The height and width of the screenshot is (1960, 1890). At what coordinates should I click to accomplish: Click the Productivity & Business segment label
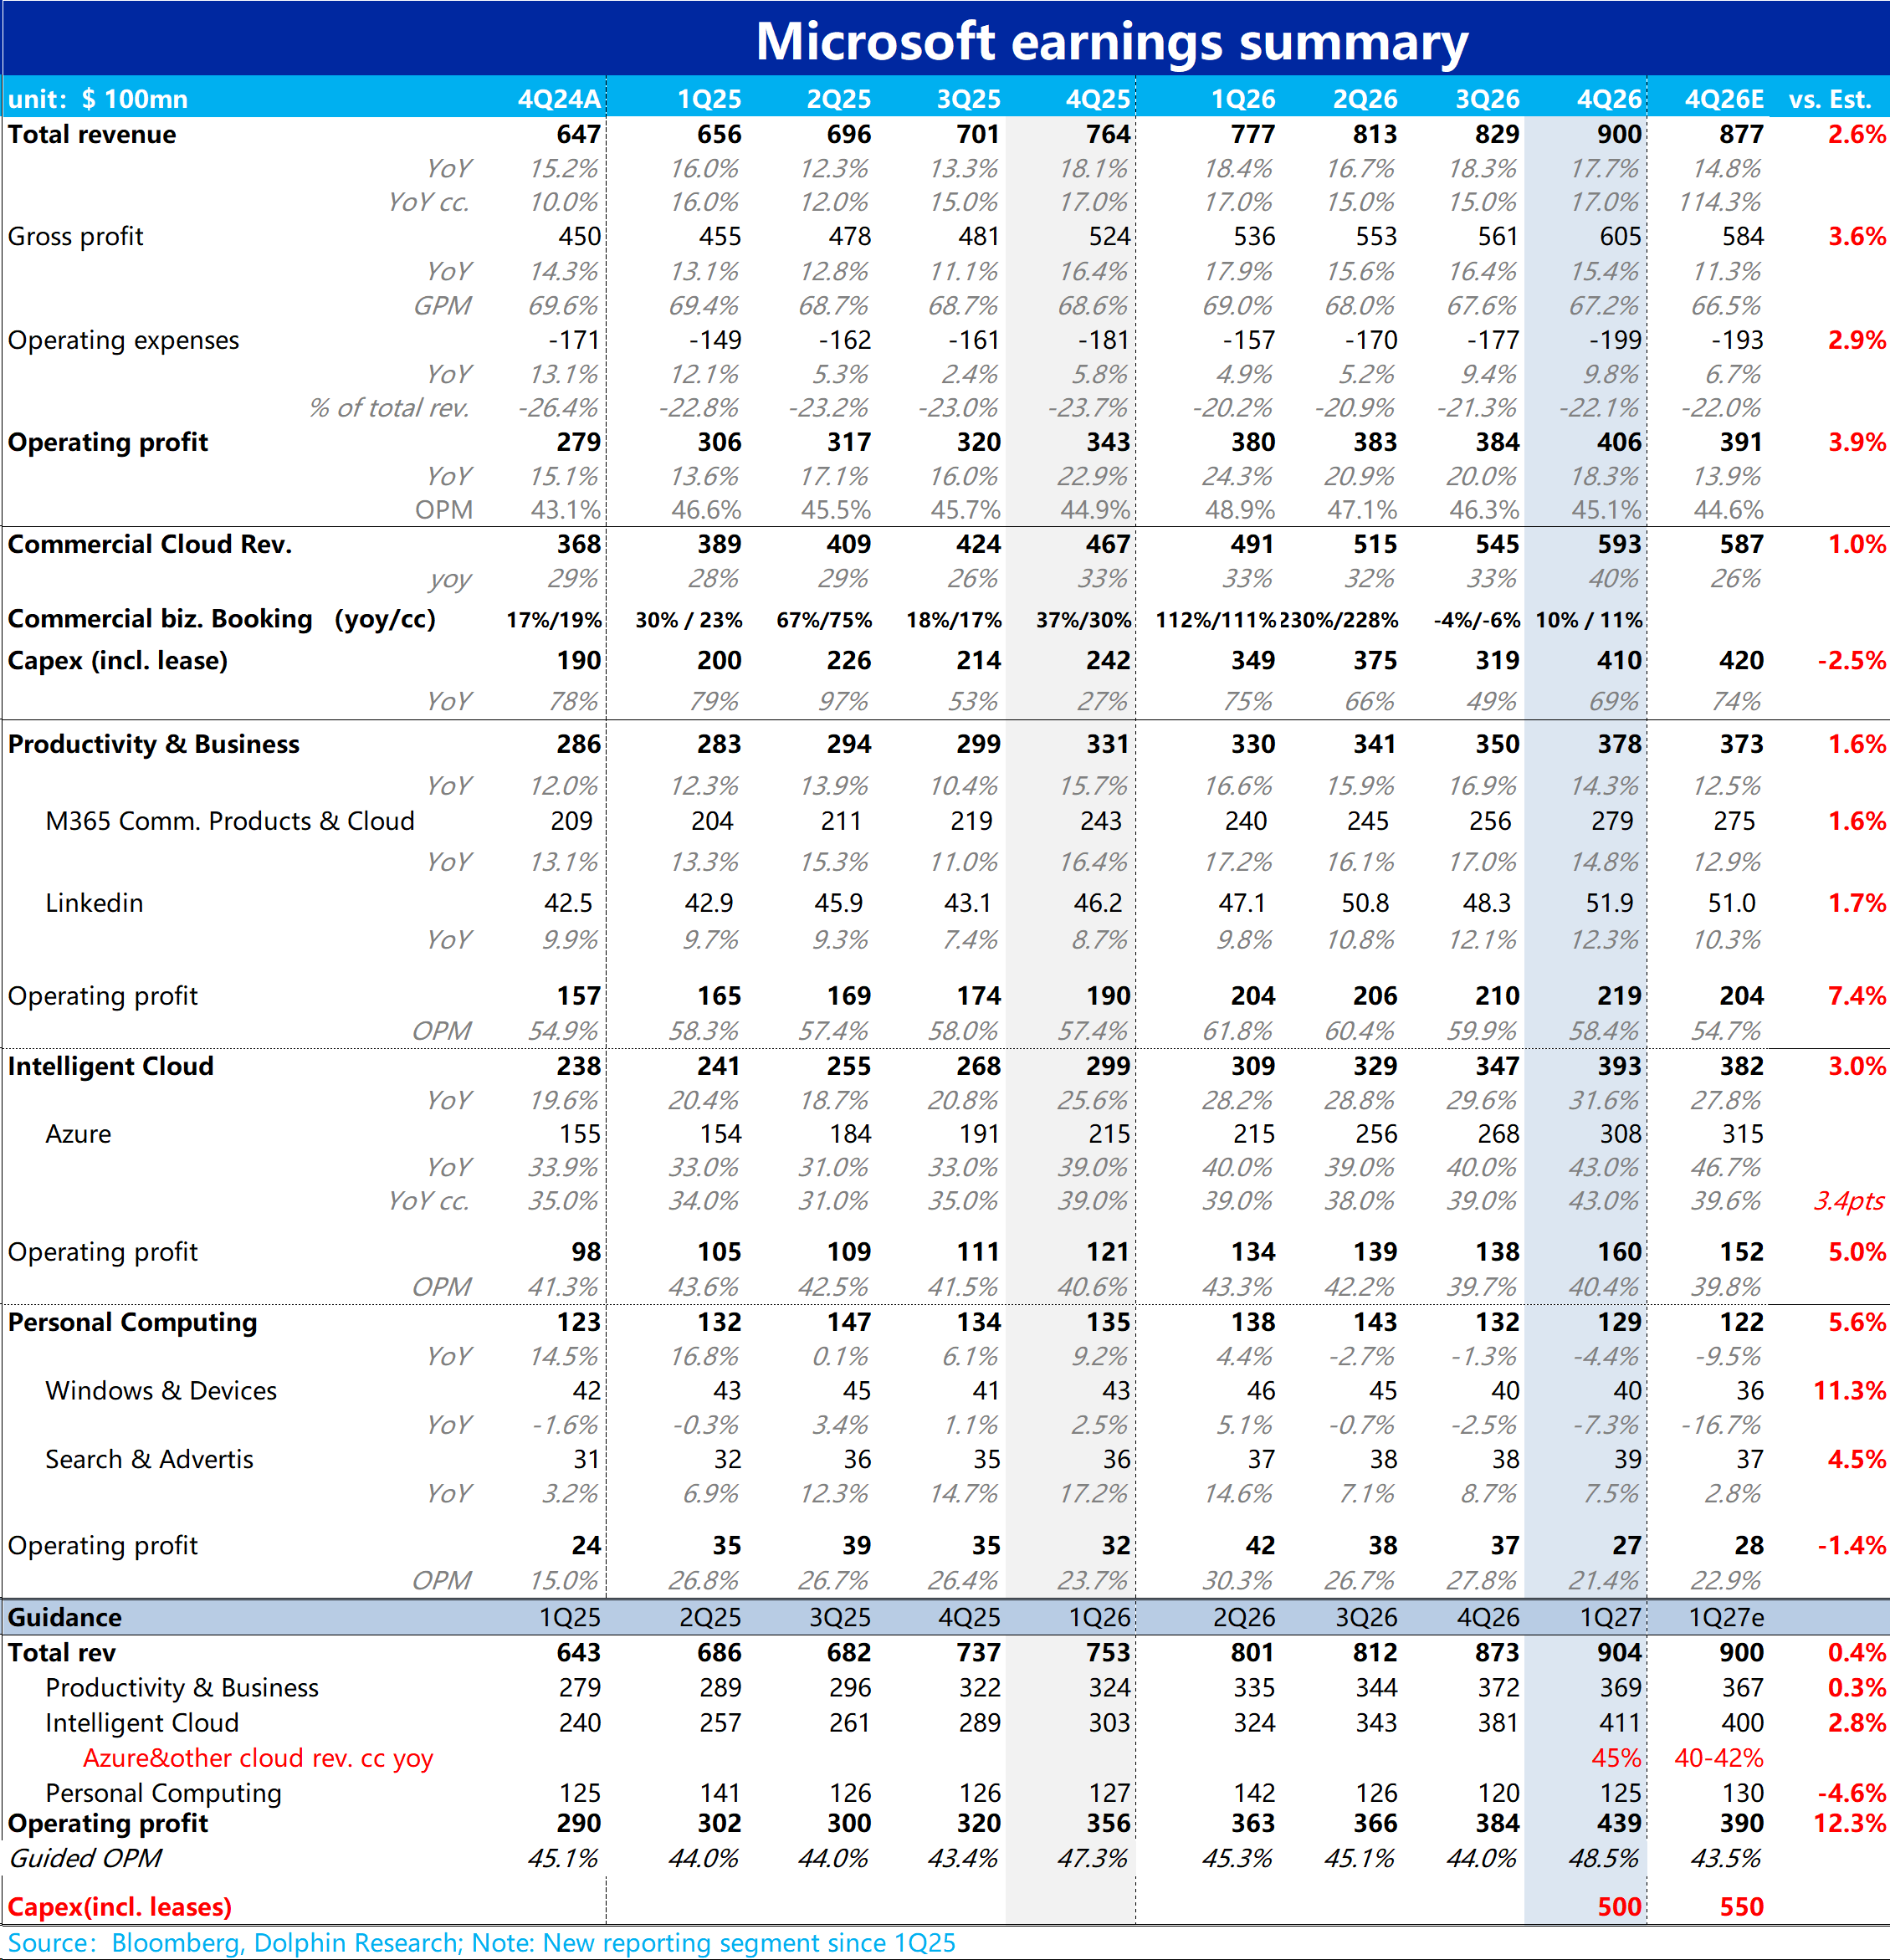(154, 744)
